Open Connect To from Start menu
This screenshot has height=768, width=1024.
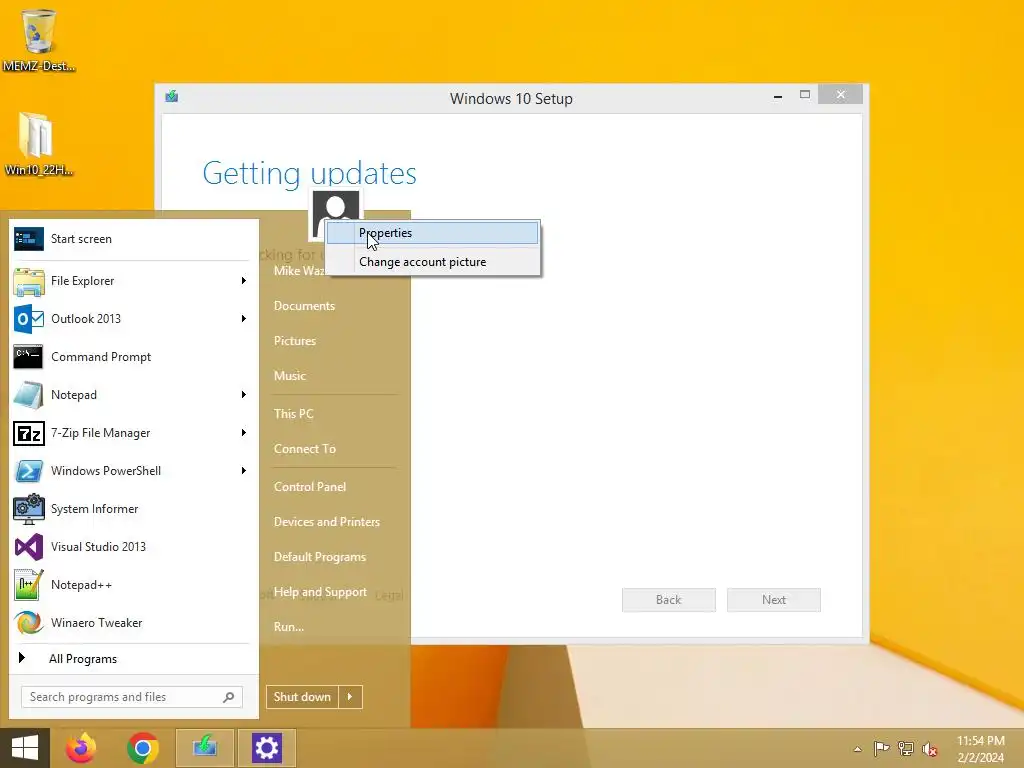pos(305,449)
